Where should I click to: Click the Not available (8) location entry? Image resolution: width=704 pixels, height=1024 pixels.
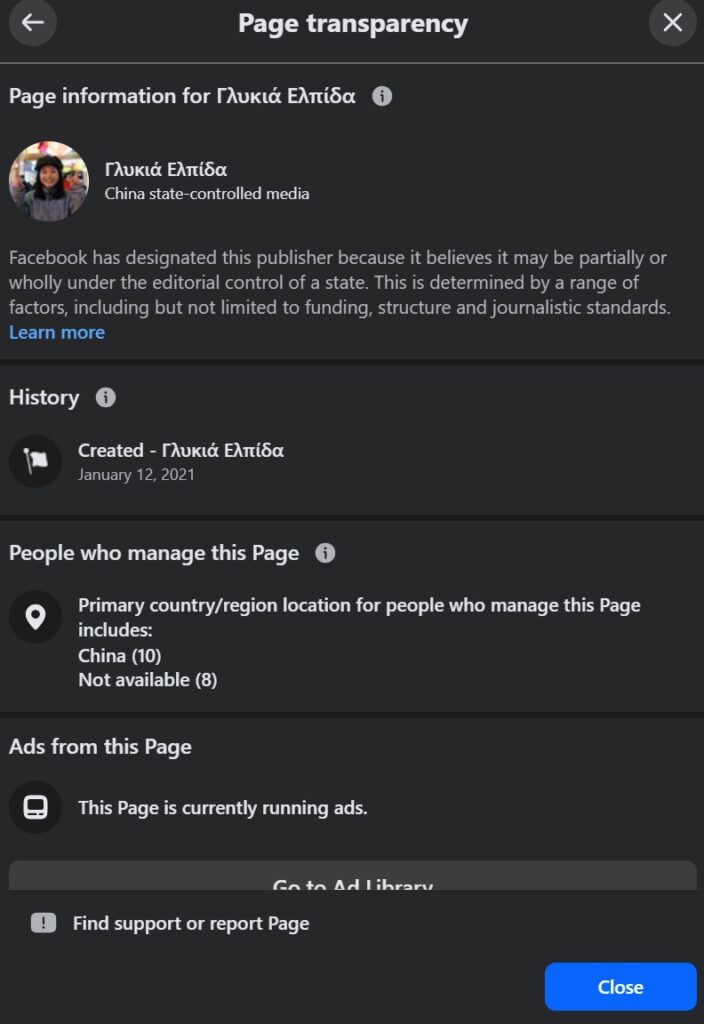coord(147,680)
